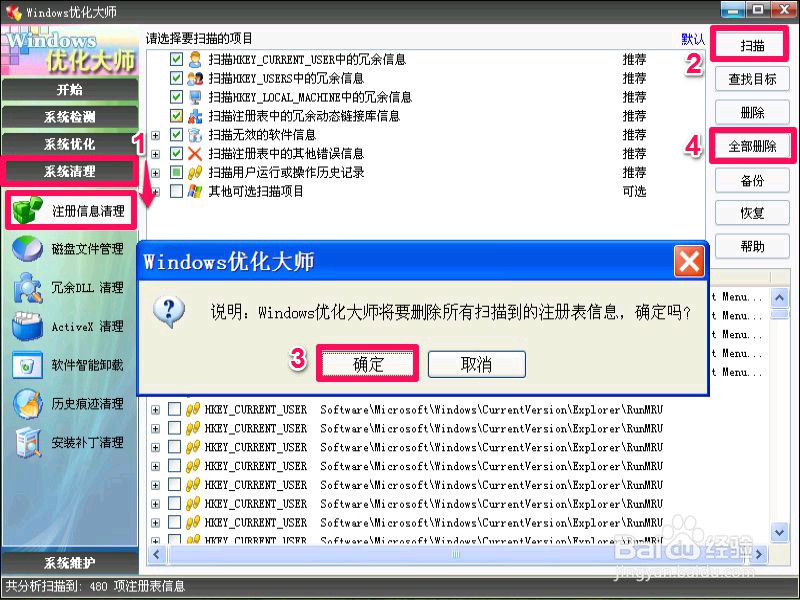Click red X icon of 其他错误信息 item
The width and height of the screenshot is (800, 600).
click(x=195, y=154)
